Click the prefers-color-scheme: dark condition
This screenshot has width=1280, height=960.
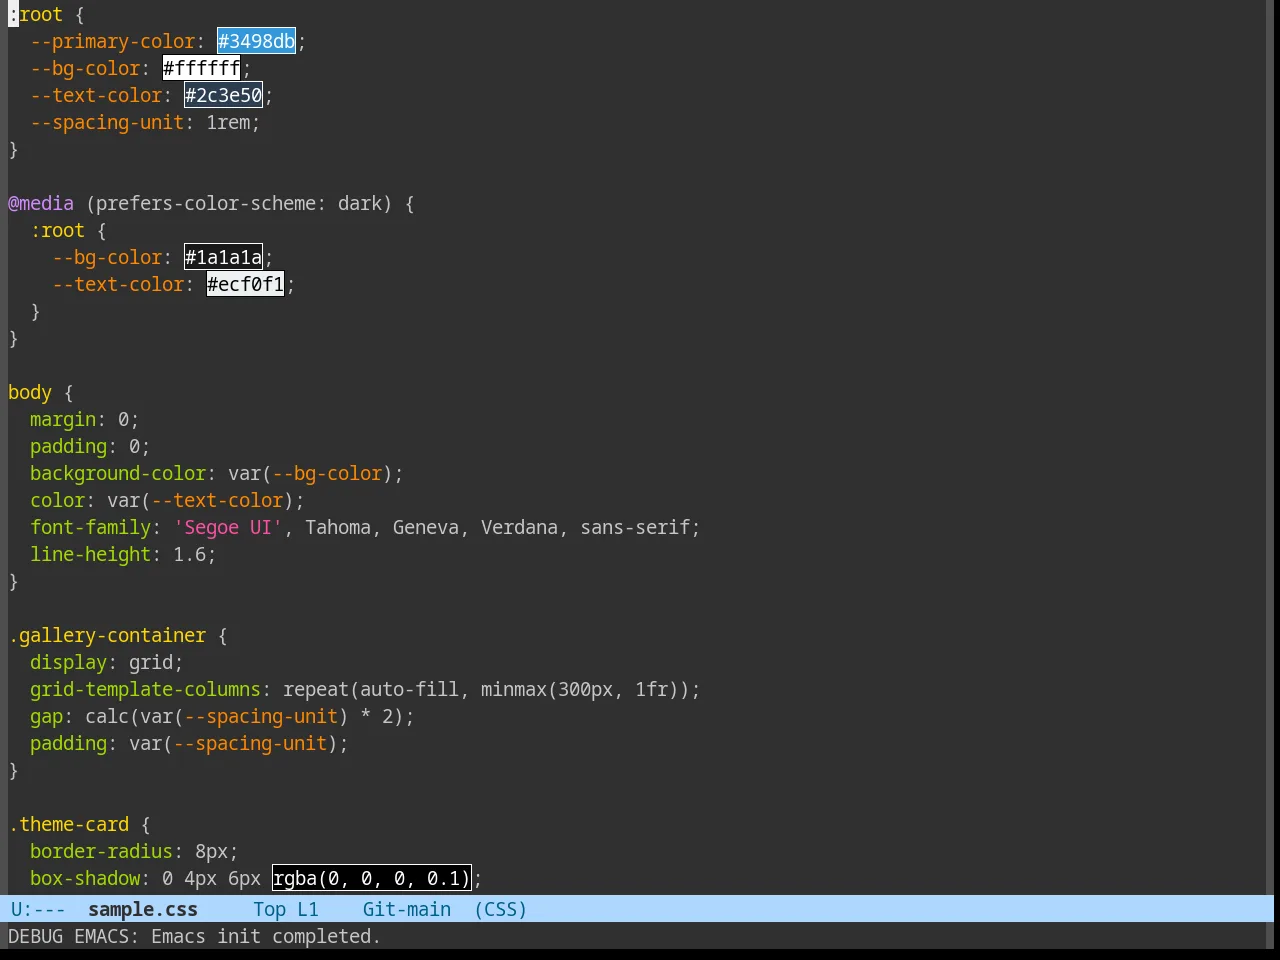(239, 203)
